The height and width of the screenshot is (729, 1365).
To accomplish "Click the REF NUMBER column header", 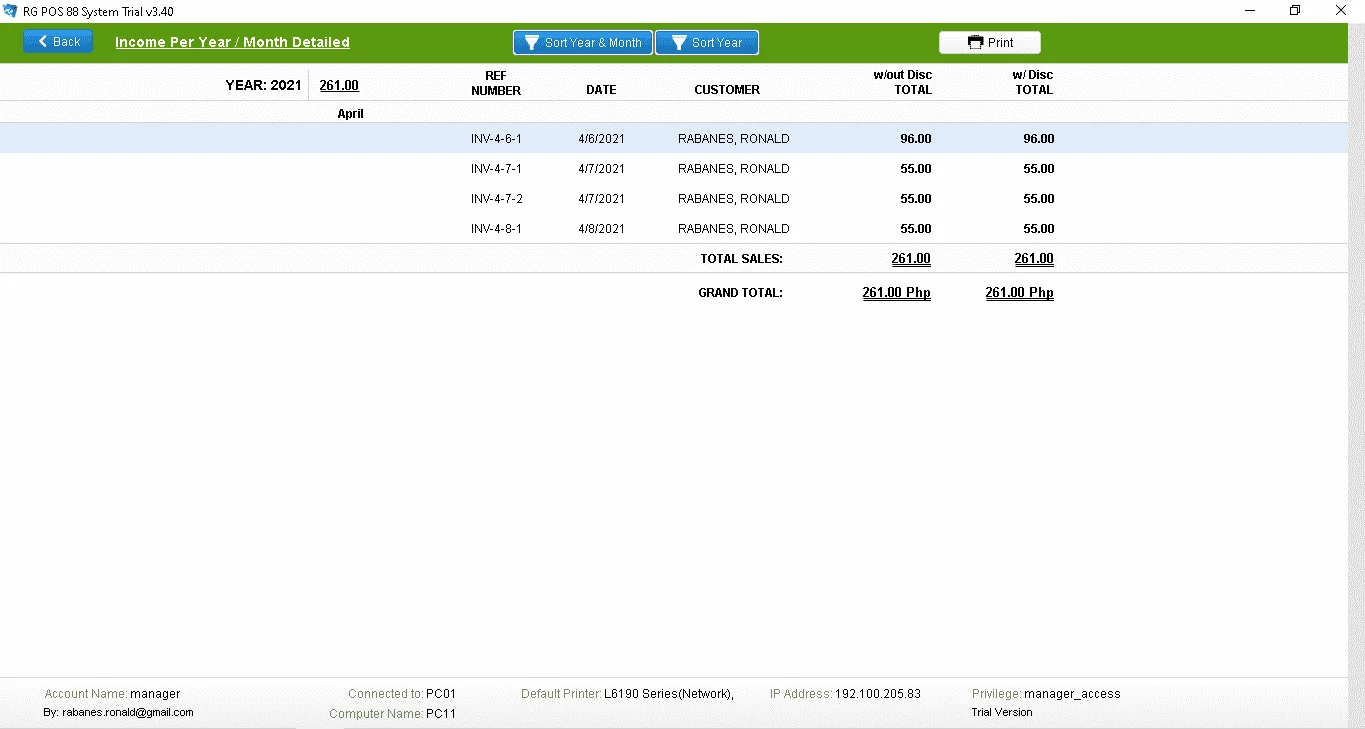I will pos(496,83).
